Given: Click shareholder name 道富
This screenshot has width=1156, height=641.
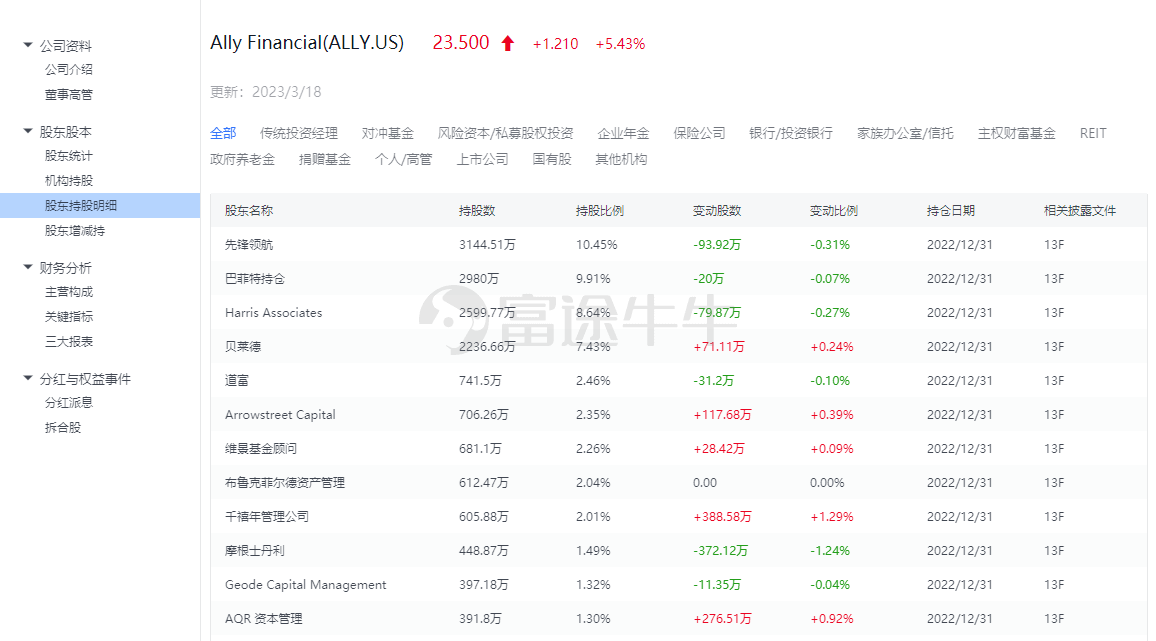Looking at the screenshot, I should [237, 381].
